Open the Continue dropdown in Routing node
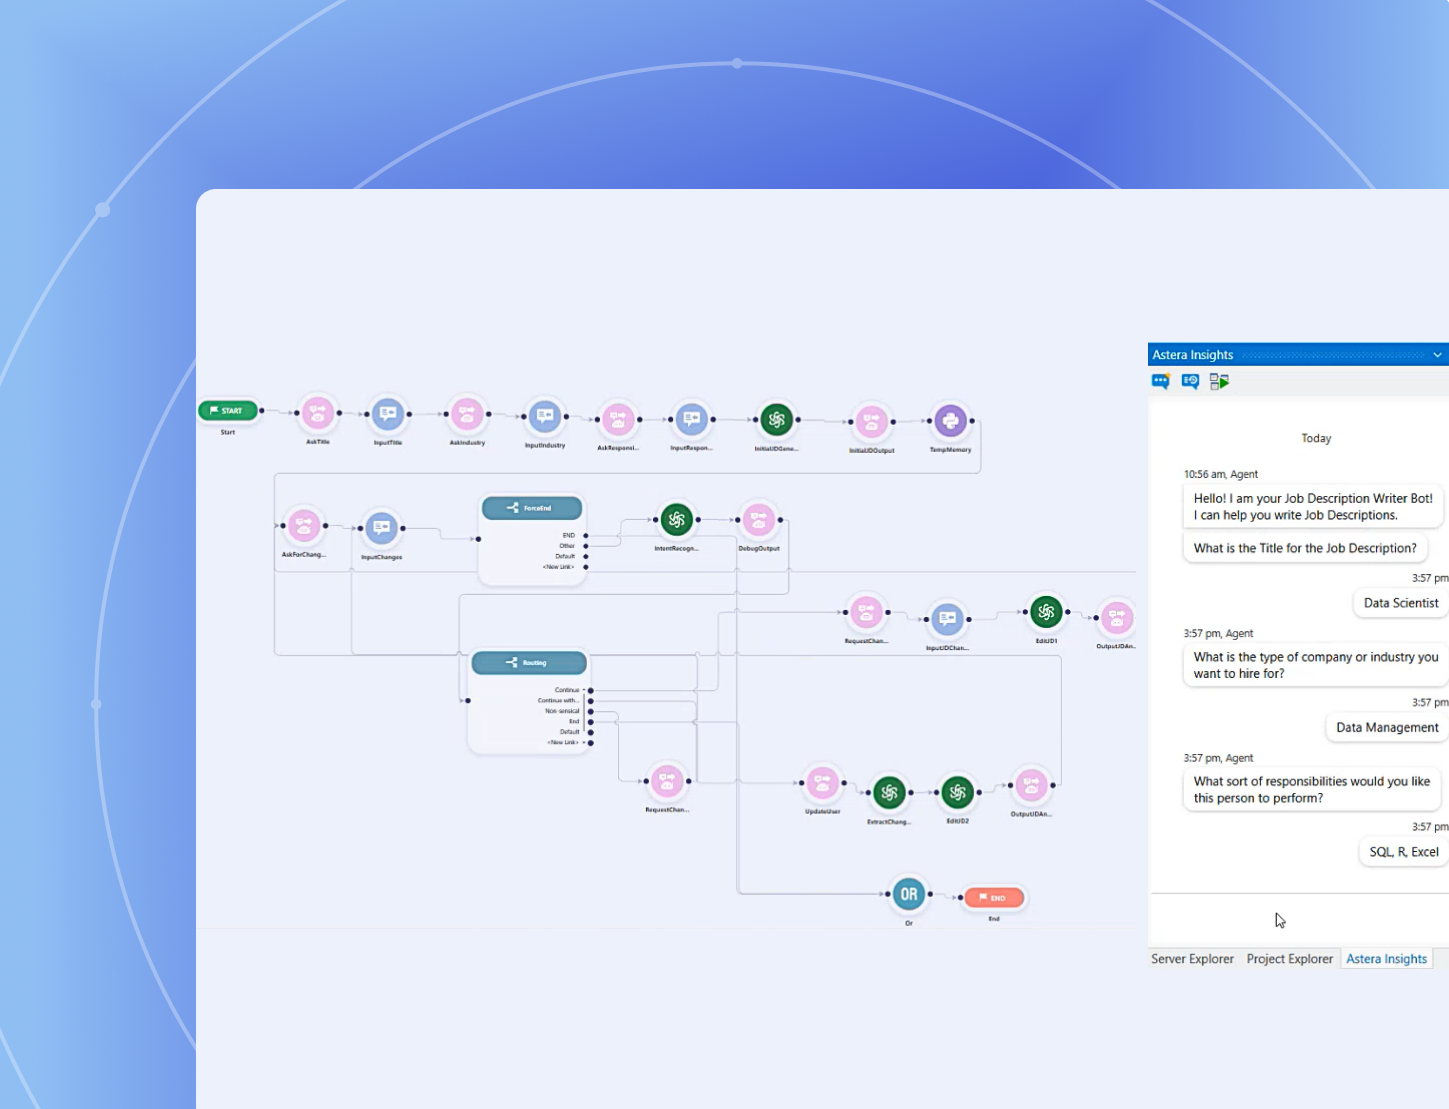1449x1109 pixels. tap(584, 690)
